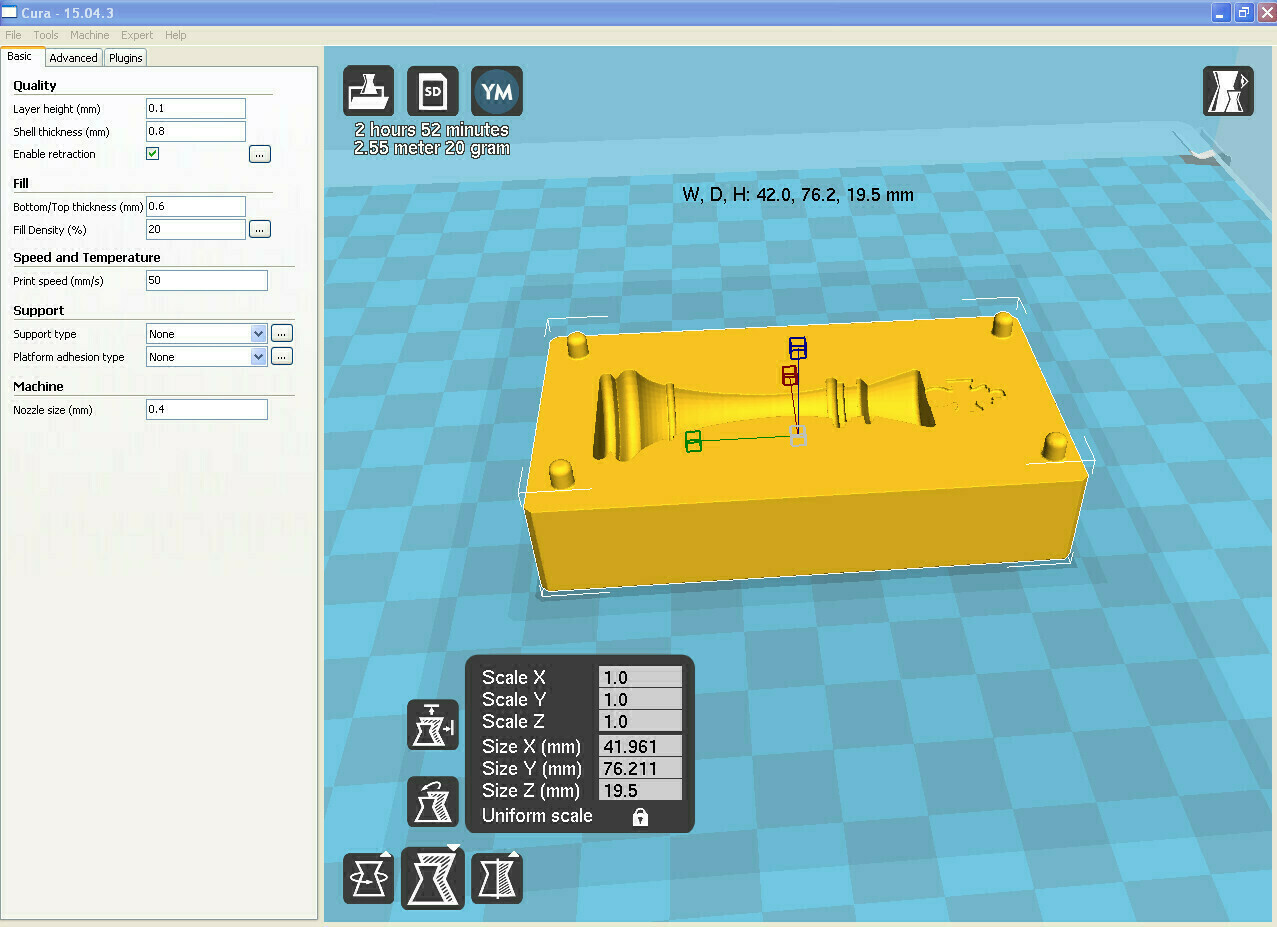Click the Scale to max icon
1277x927 pixels.
click(x=433, y=725)
